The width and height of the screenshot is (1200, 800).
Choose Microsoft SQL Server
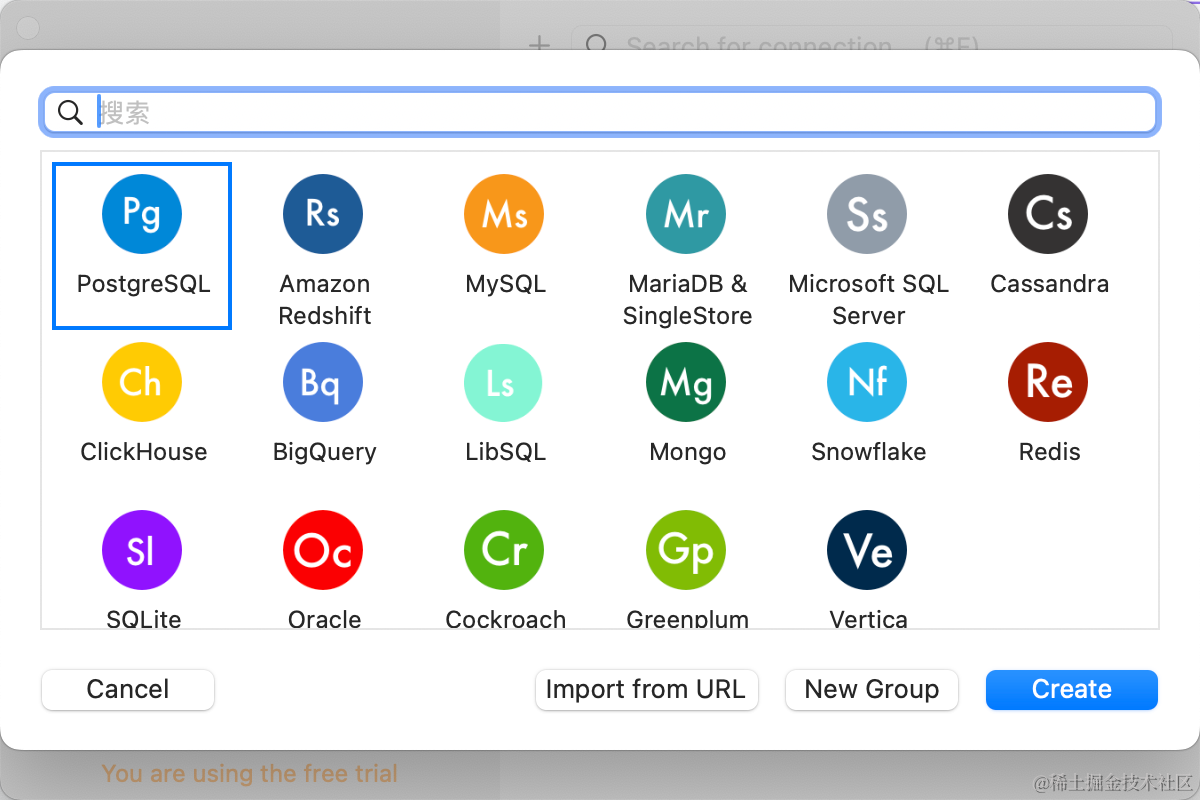[867, 214]
